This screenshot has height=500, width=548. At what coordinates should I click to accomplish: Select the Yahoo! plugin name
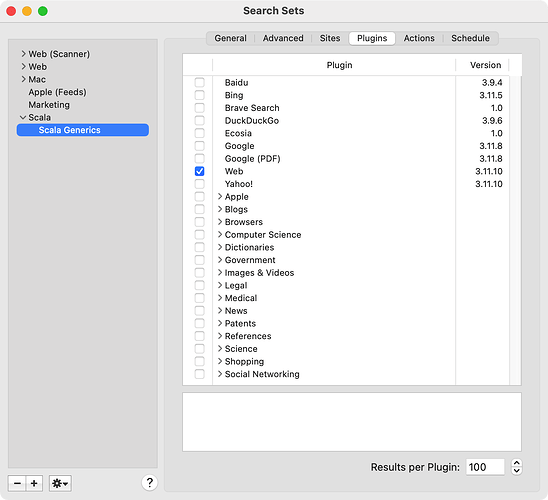[239, 184]
